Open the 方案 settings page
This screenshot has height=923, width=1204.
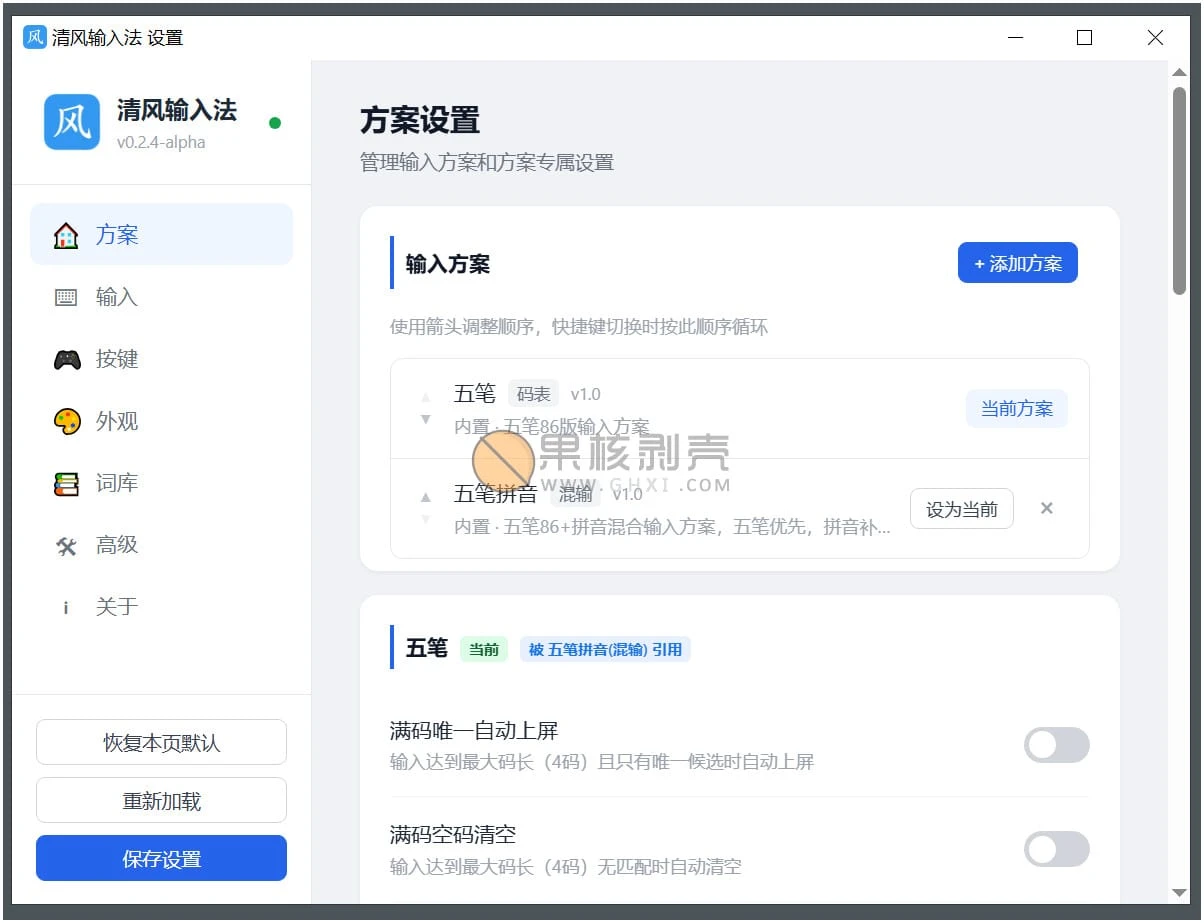[162, 235]
